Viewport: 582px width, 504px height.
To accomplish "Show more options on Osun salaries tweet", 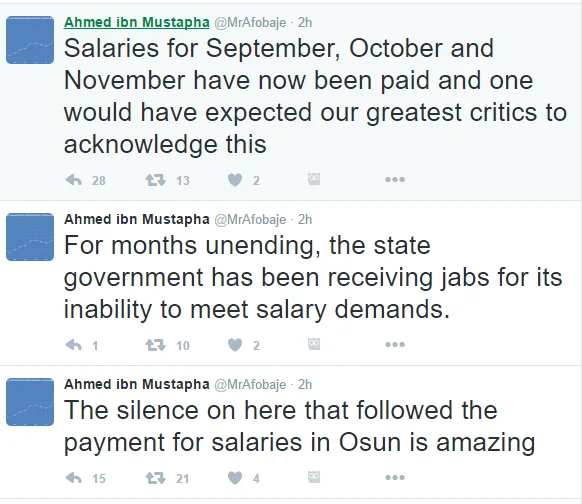I will tap(395, 477).
